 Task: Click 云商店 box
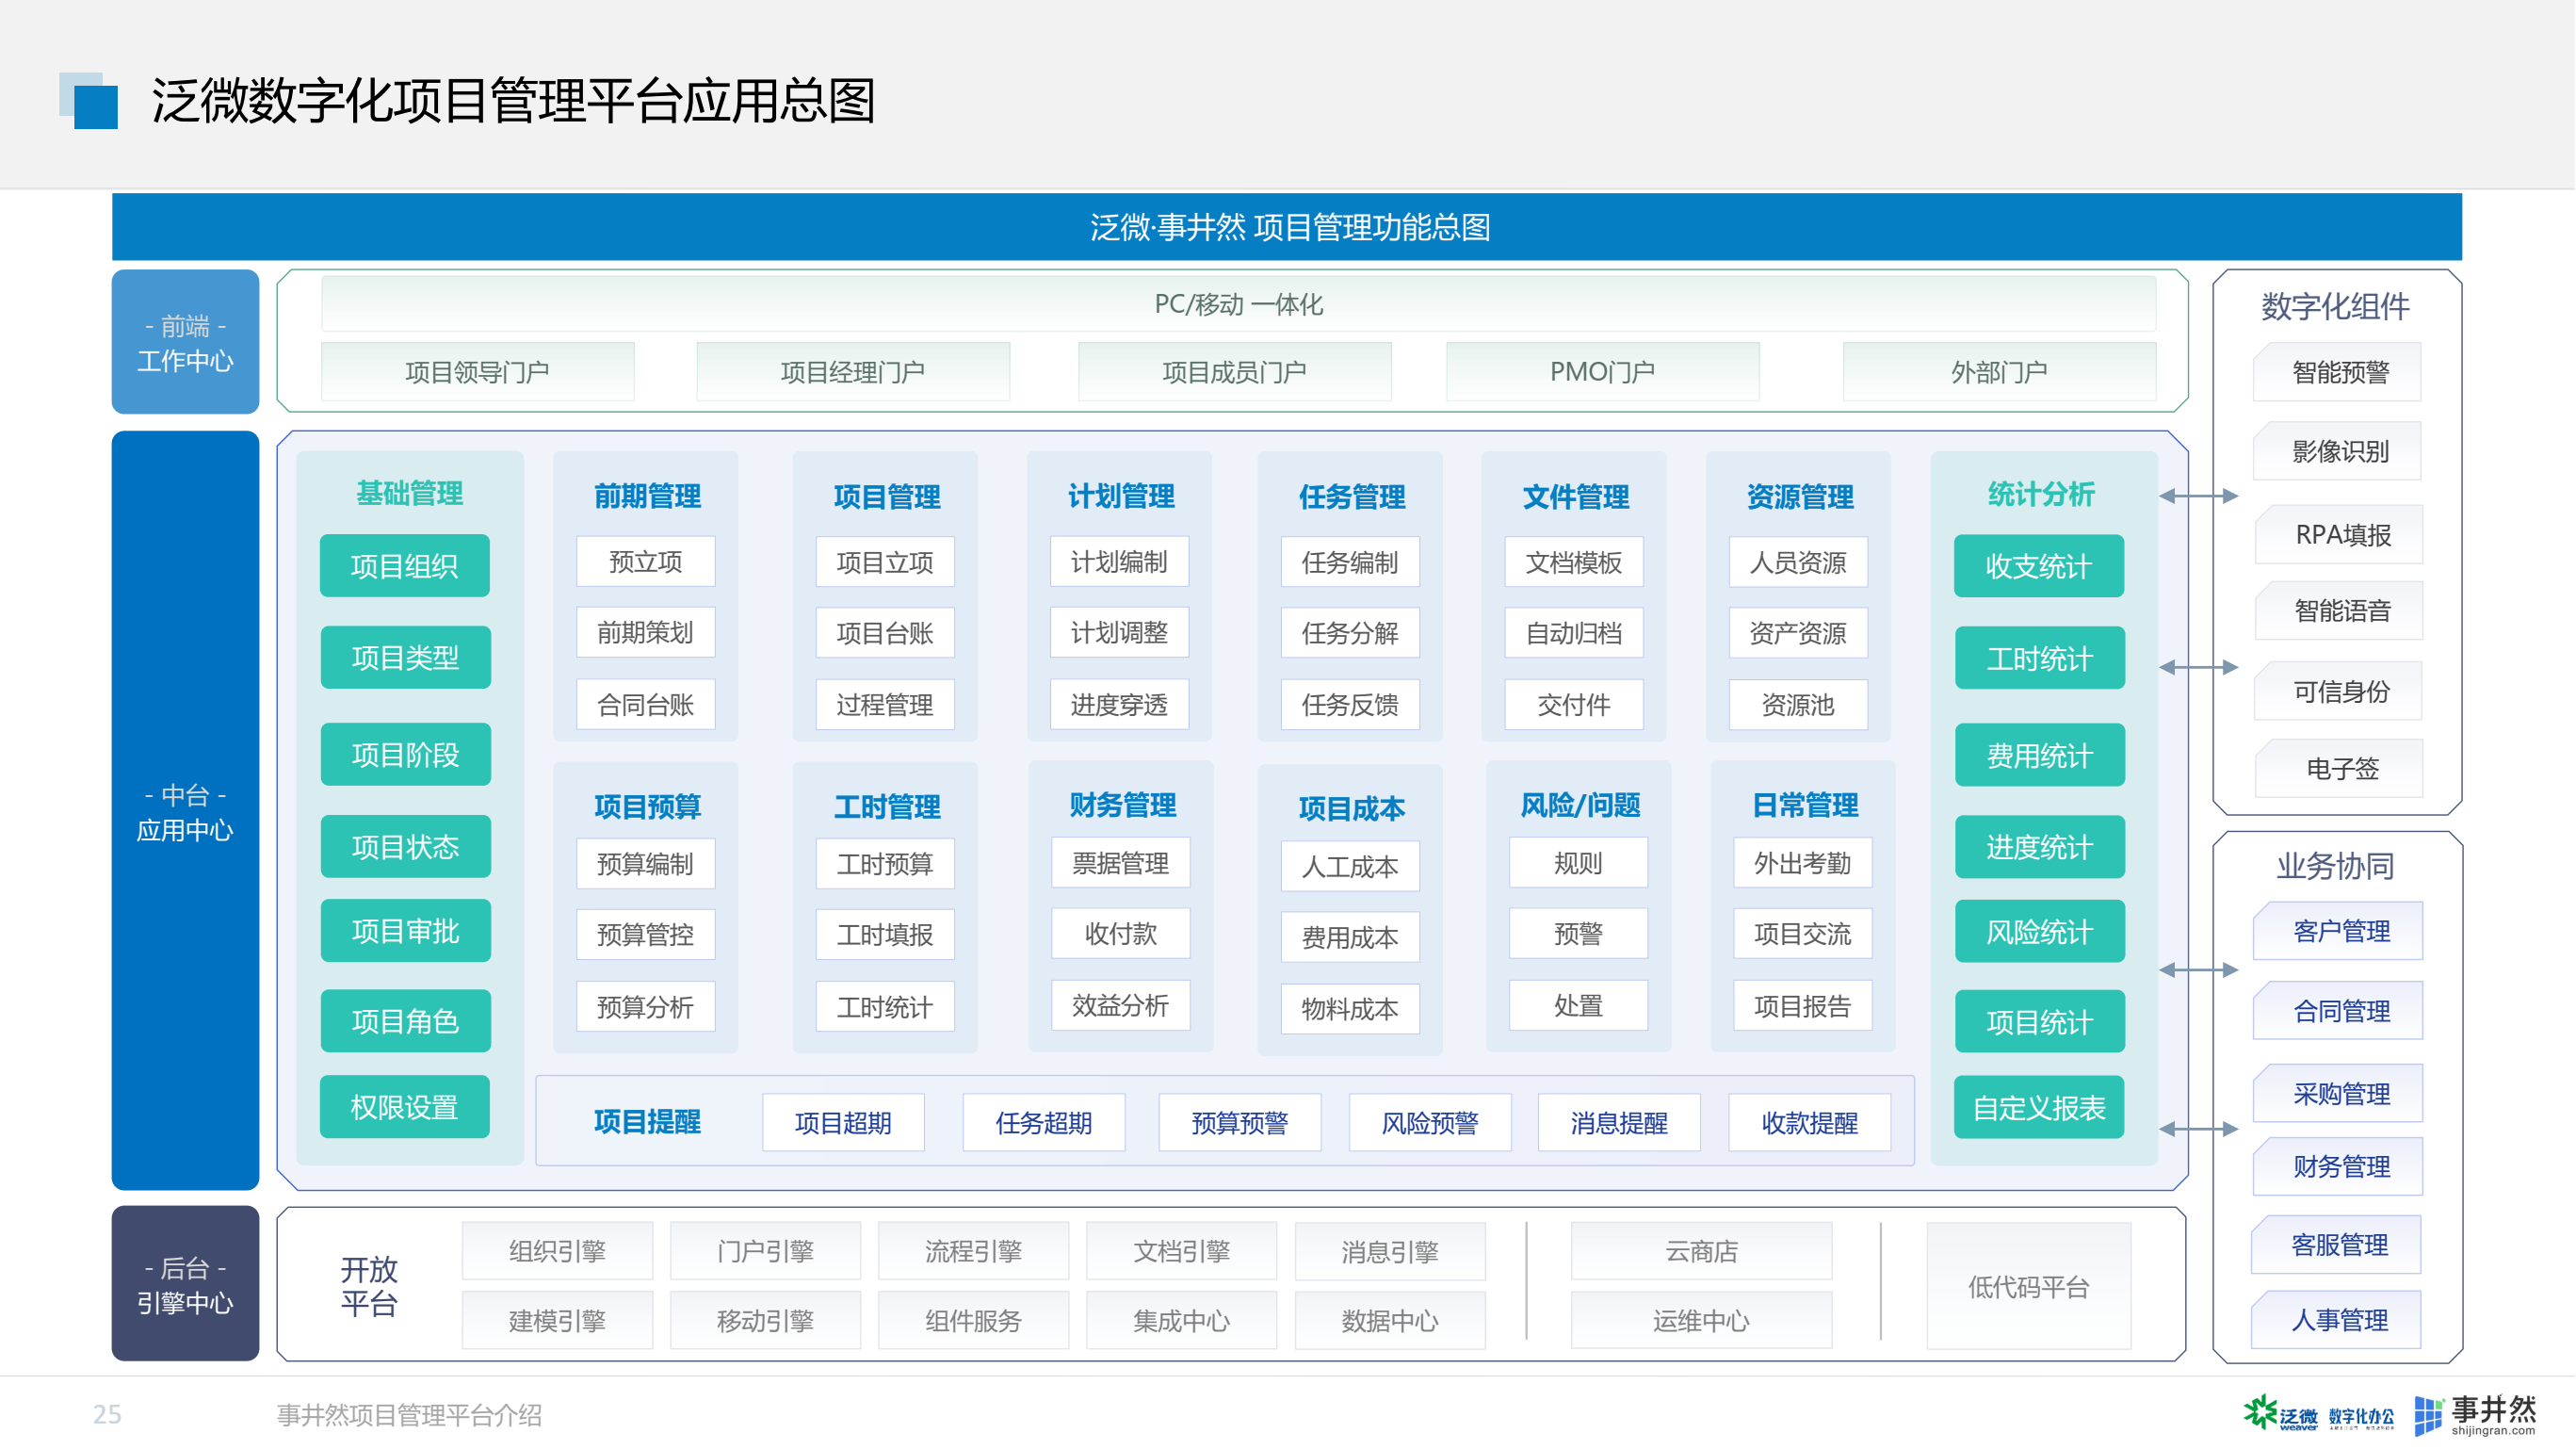1701,1251
